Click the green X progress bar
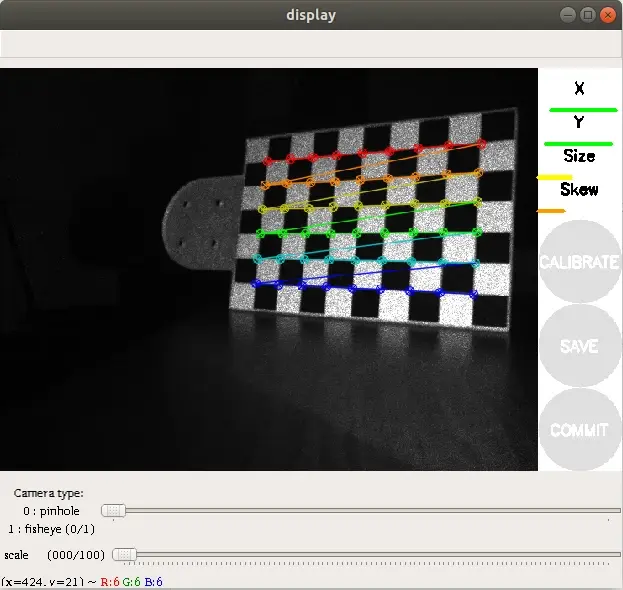The height and width of the screenshot is (590, 623). (x=583, y=110)
